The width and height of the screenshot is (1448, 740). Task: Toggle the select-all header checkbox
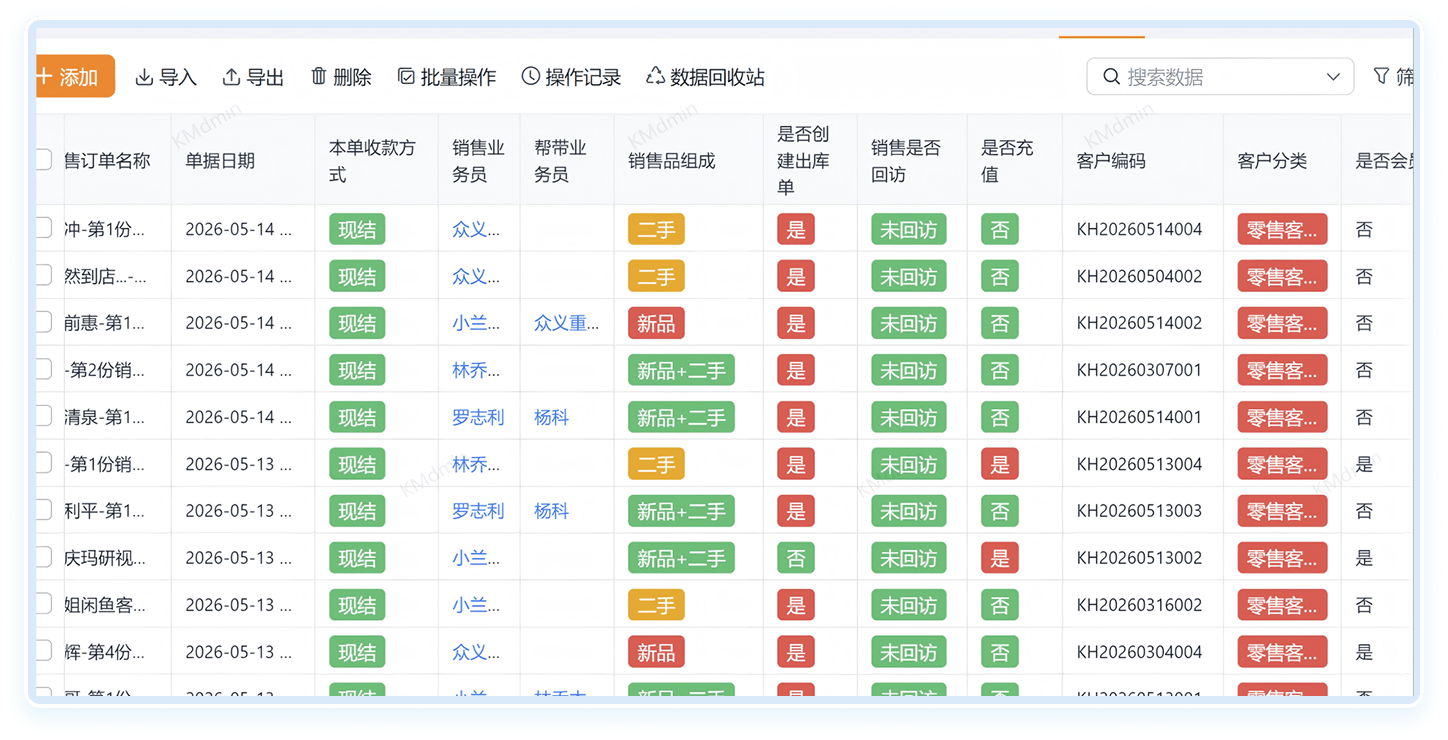(43, 160)
